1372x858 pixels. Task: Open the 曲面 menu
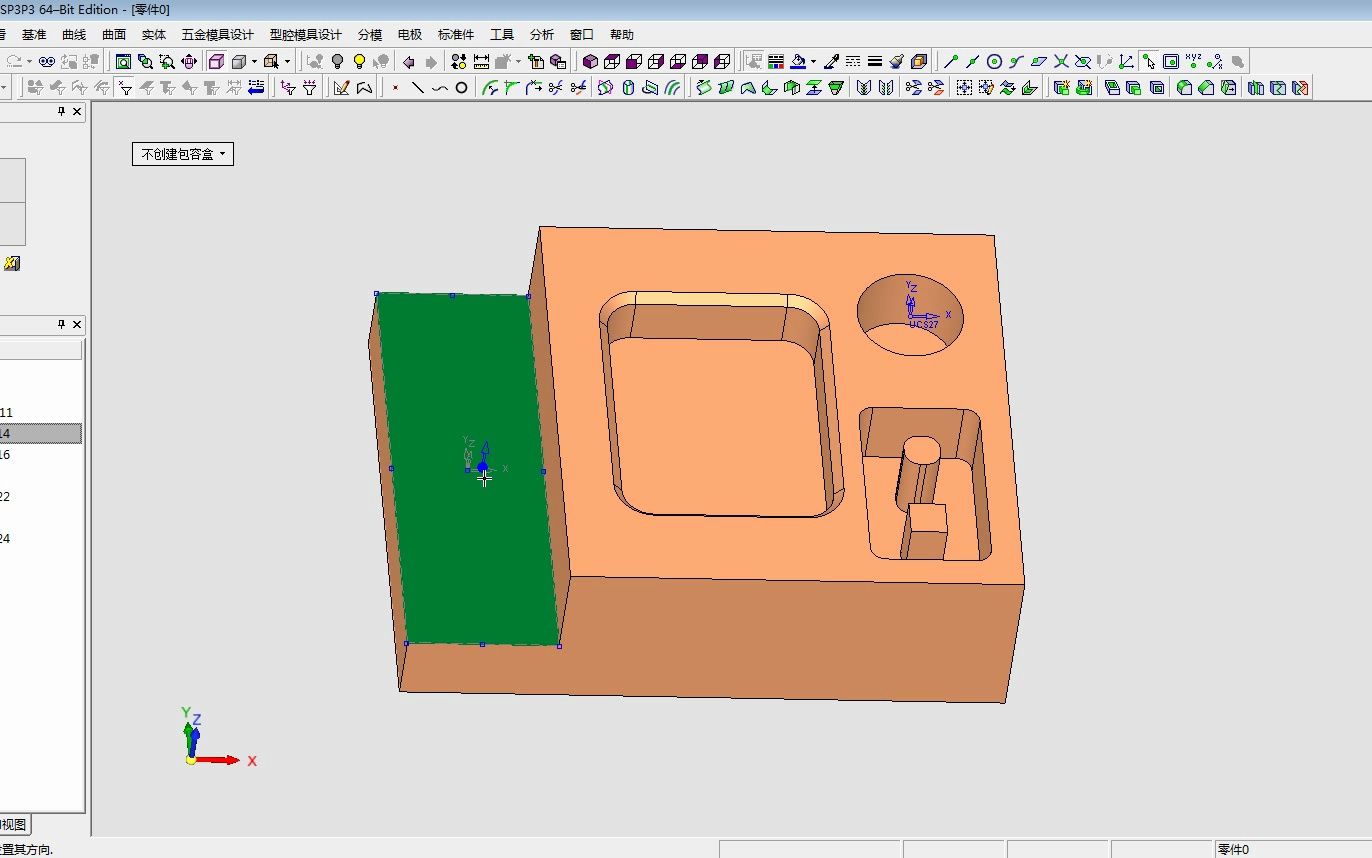pyautogui.click(x=114, y=35)
